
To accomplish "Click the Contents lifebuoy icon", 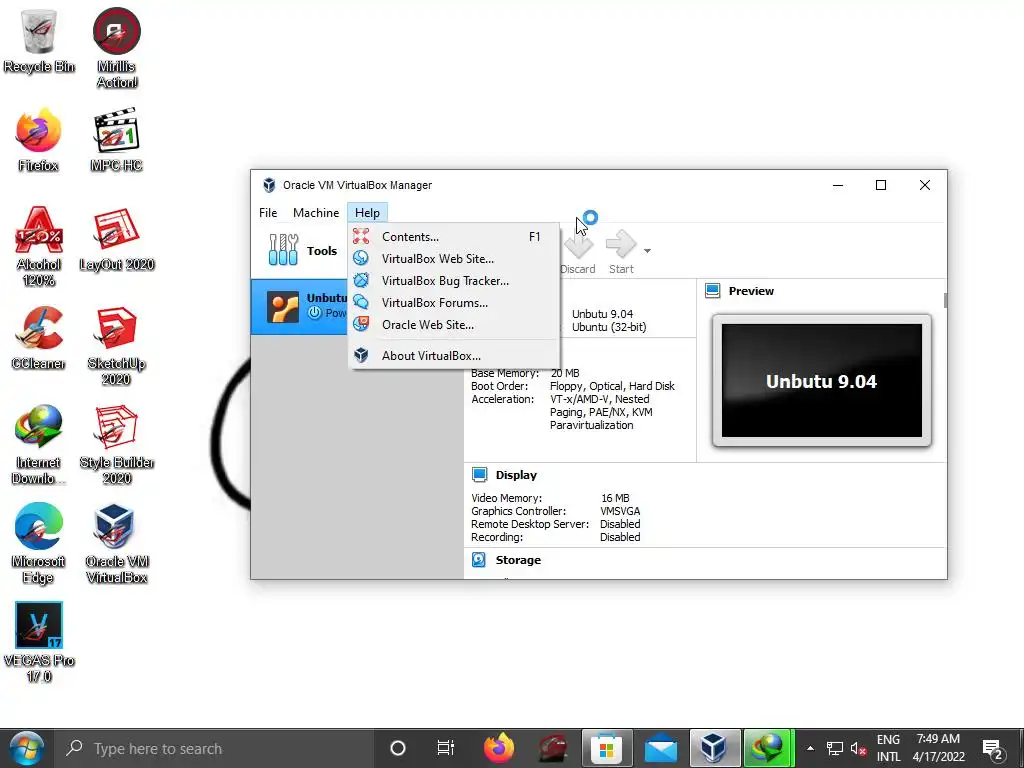I will [361, 236].
